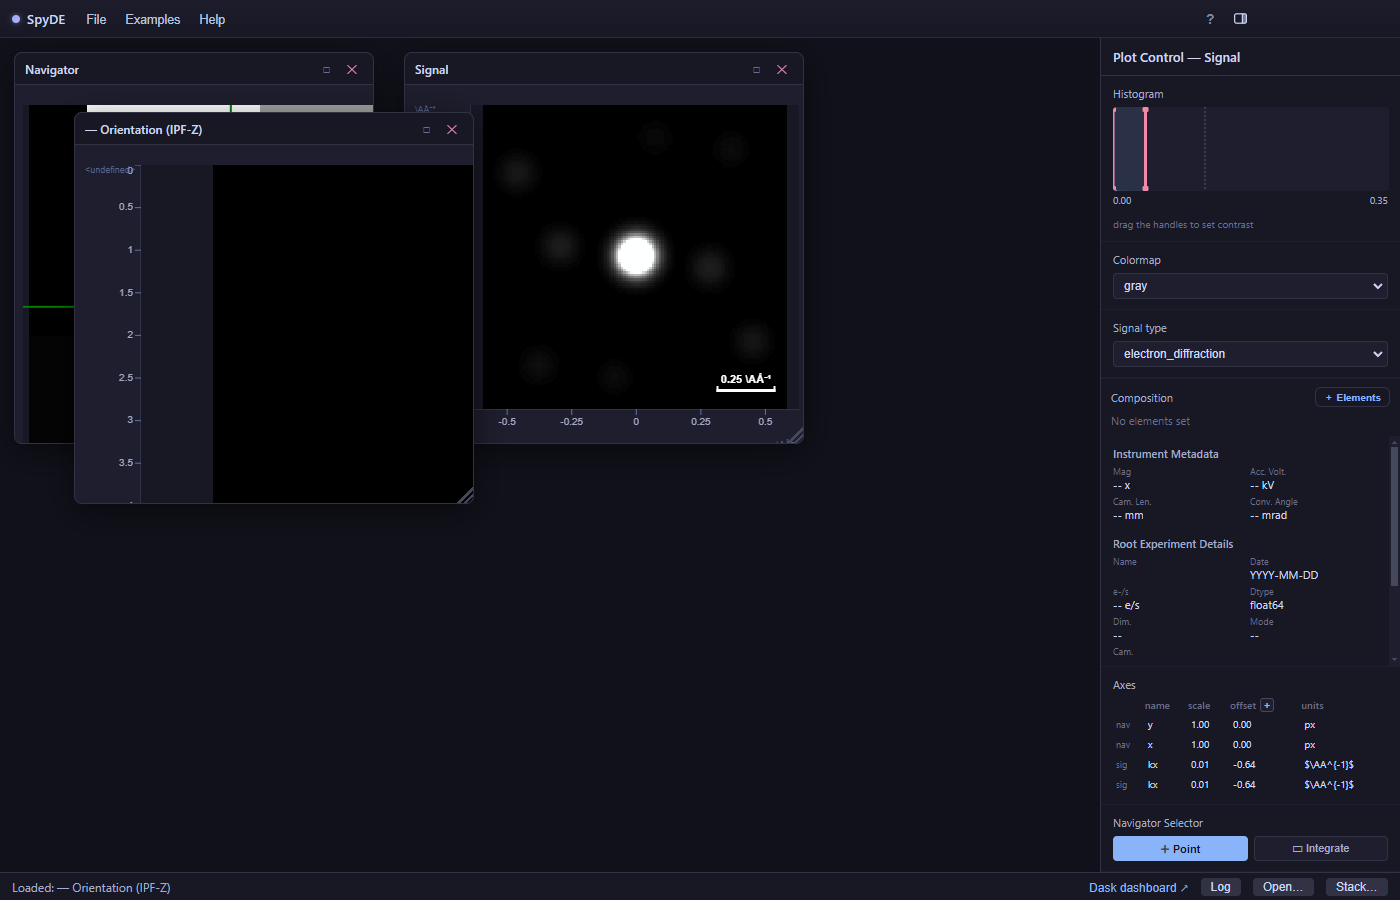Close the Orientation (IPF-Z) window
Viewport: 1400px width, 900px height.
coord(452,130)
